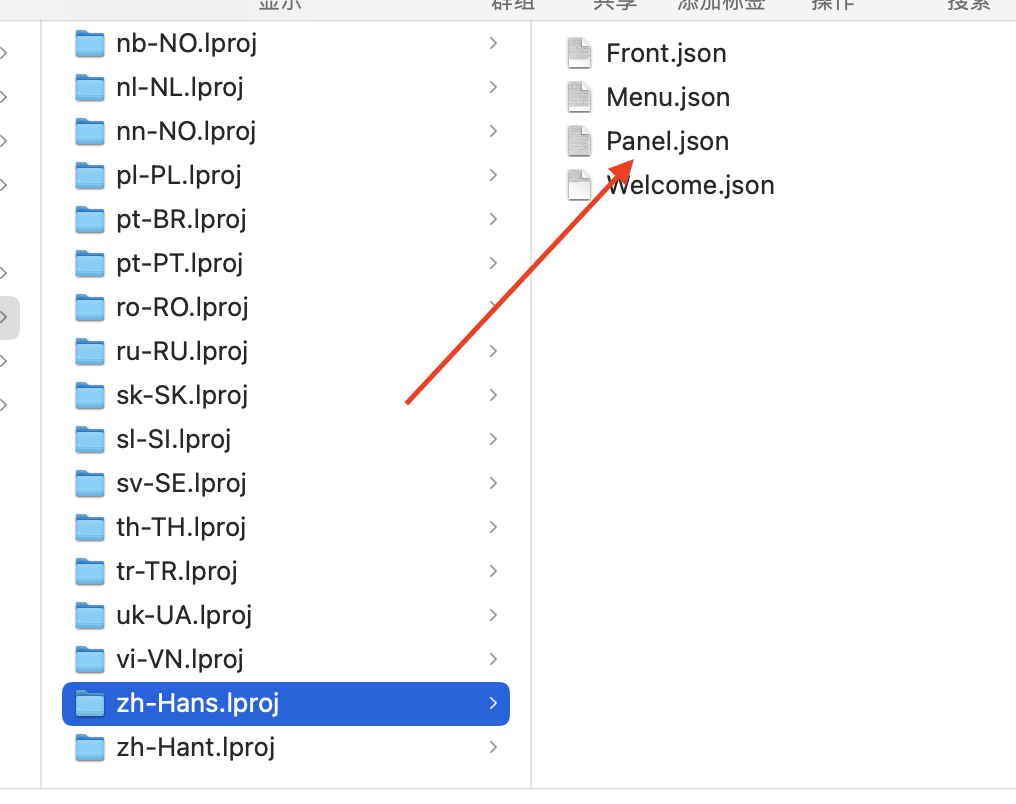Select the Welcome.json file icon
The height and width of the screenshot is (804, 1016).
579,185
